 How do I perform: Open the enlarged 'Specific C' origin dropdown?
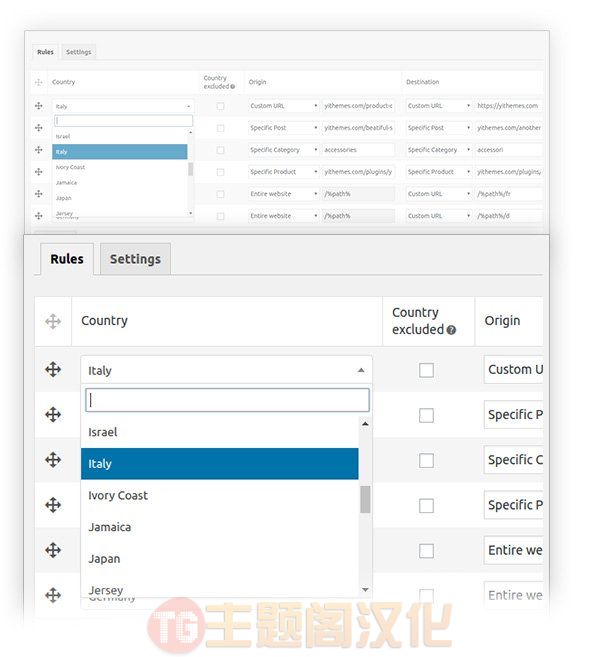click(514, 460)
